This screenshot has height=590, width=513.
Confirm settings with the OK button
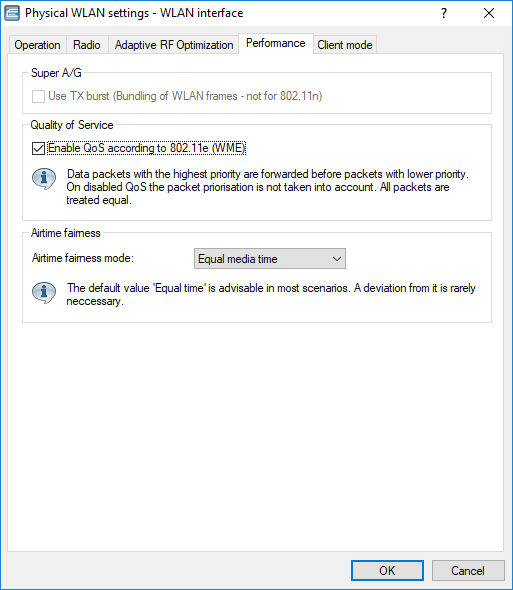pos(387,570)
